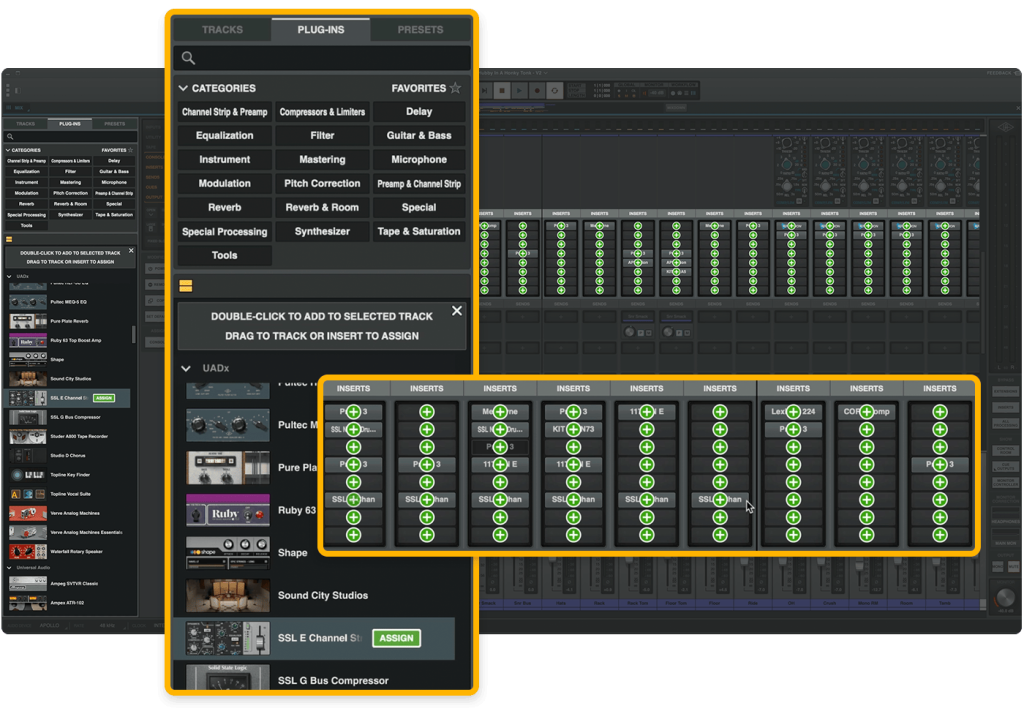Toggle the Favorites star in enlarged browser

coord(455,88)
